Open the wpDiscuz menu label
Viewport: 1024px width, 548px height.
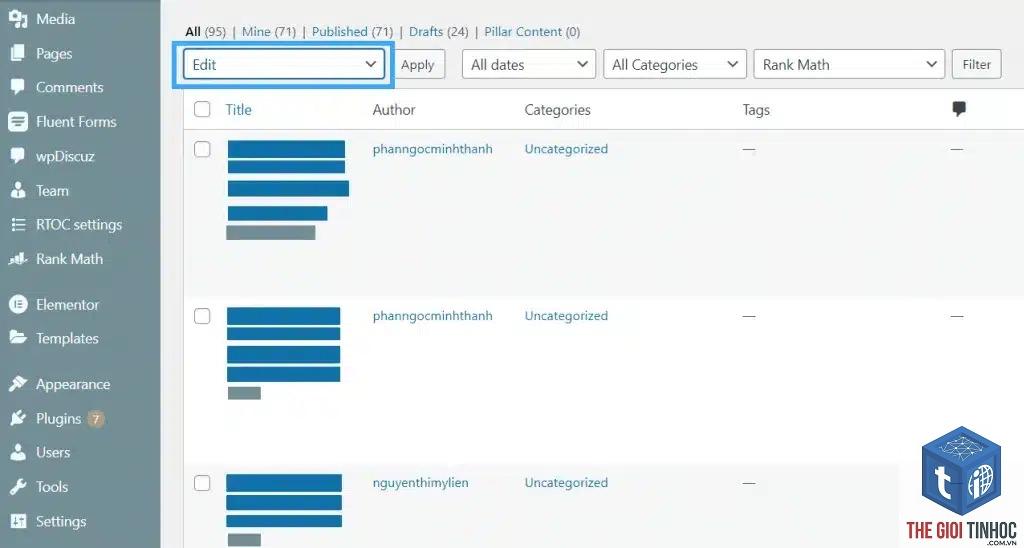pos(65,156)
